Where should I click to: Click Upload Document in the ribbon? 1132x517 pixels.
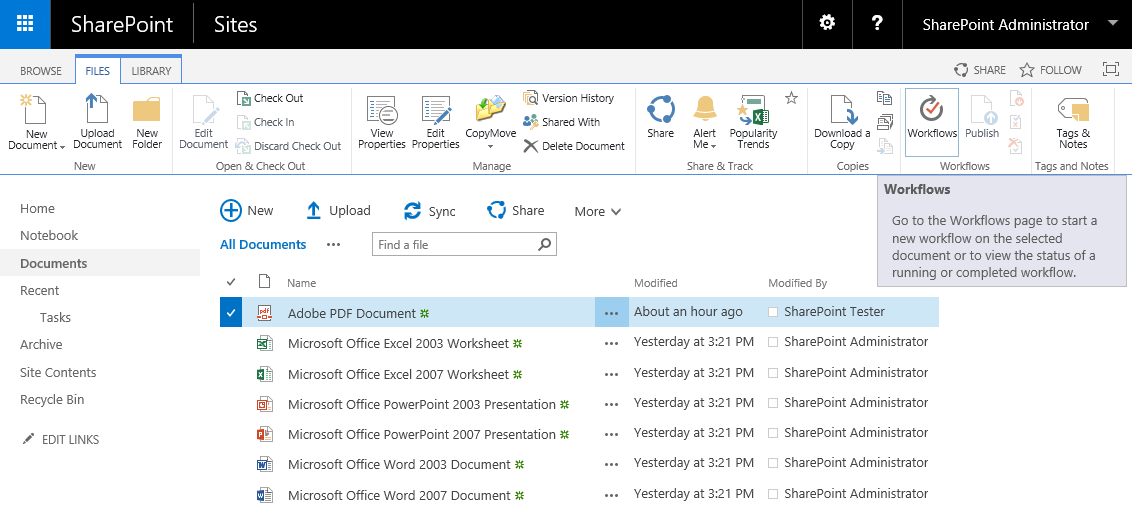tap(97, 121)
